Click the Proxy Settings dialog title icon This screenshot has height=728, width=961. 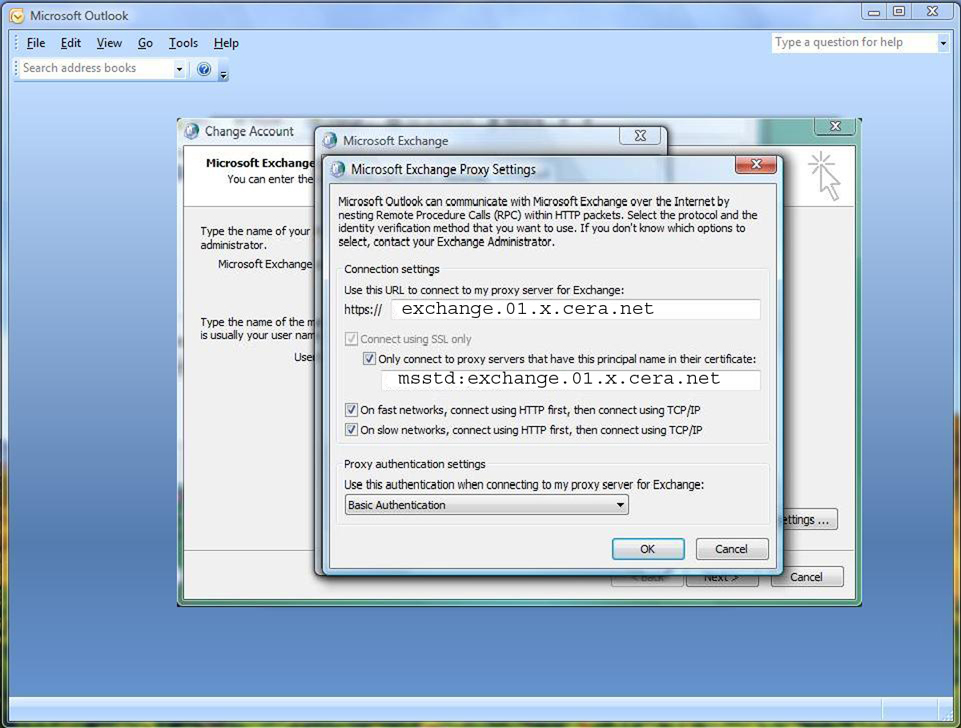coord(338,169)
